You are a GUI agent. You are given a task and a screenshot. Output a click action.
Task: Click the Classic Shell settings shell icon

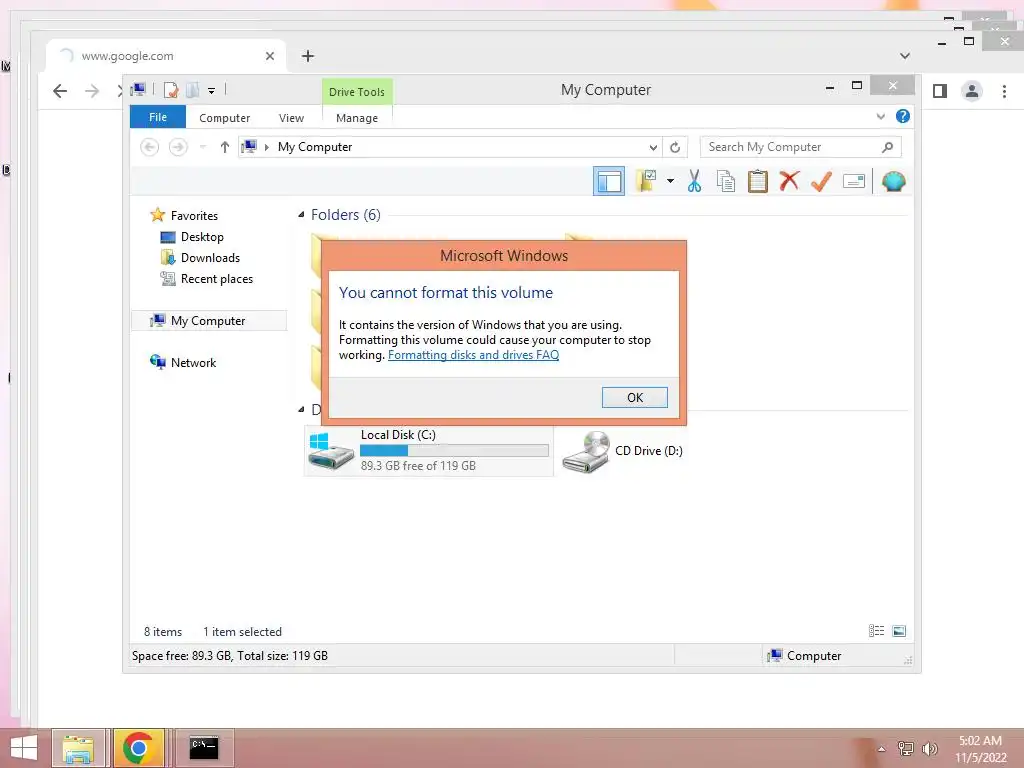tap(893, 181)
